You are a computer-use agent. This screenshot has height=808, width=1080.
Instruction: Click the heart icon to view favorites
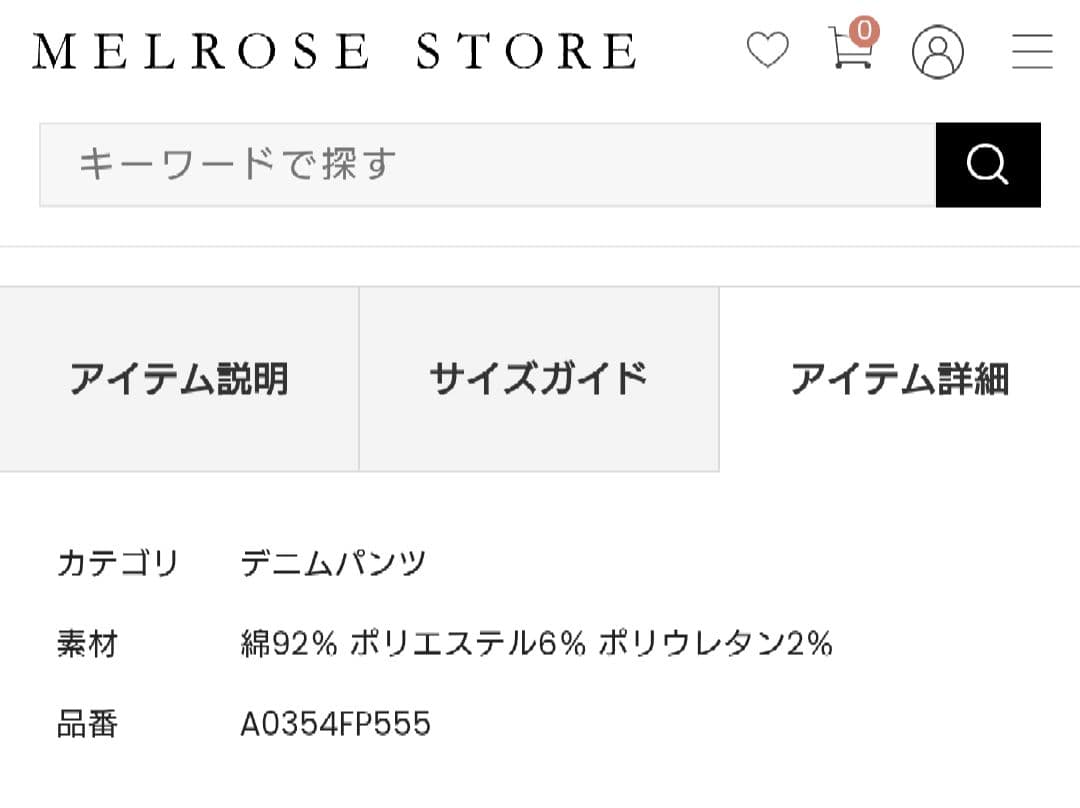[x=768, y=50]
